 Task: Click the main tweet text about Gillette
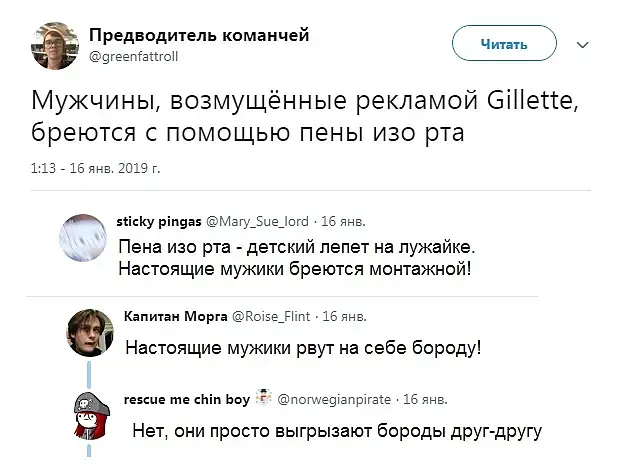pyautogui.click(x=304, y=119)
